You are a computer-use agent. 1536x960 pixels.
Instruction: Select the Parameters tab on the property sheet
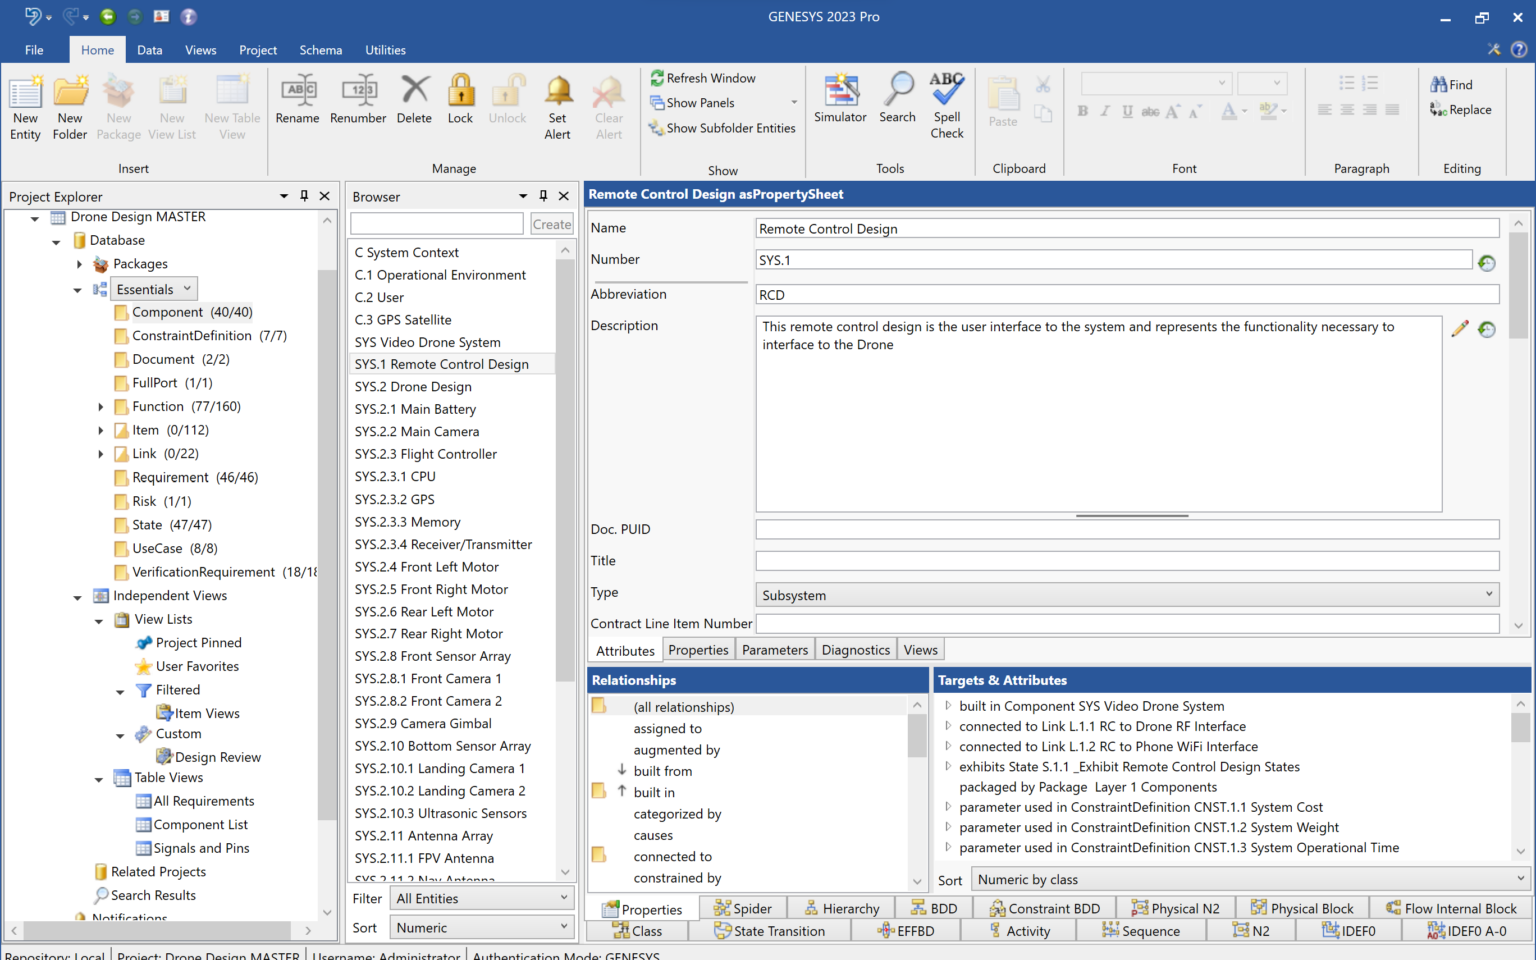(774, 649)
